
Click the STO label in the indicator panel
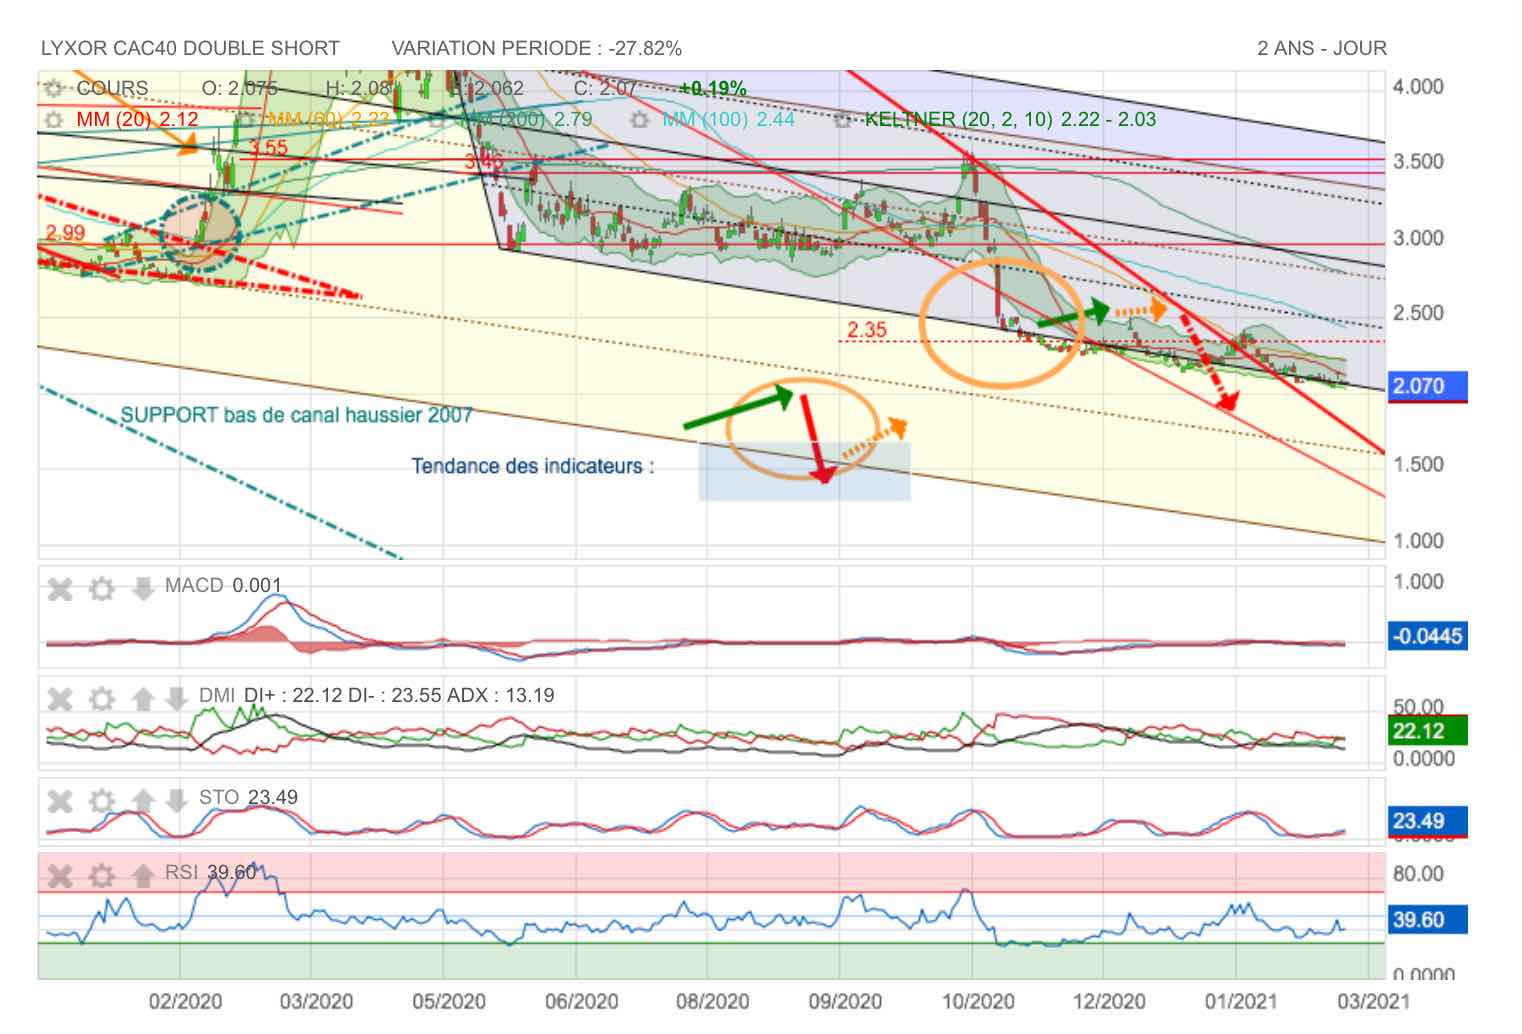tap(218, 797)
